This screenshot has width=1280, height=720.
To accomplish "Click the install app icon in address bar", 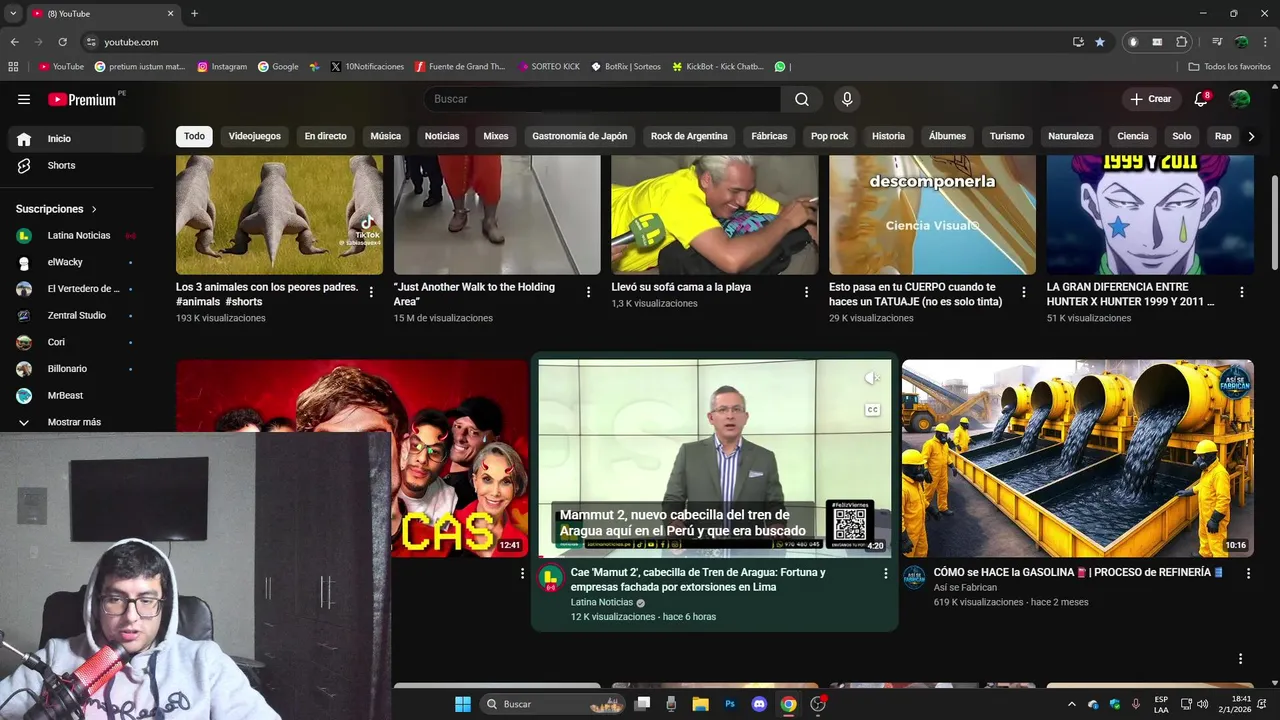I will coord(1078,42).
